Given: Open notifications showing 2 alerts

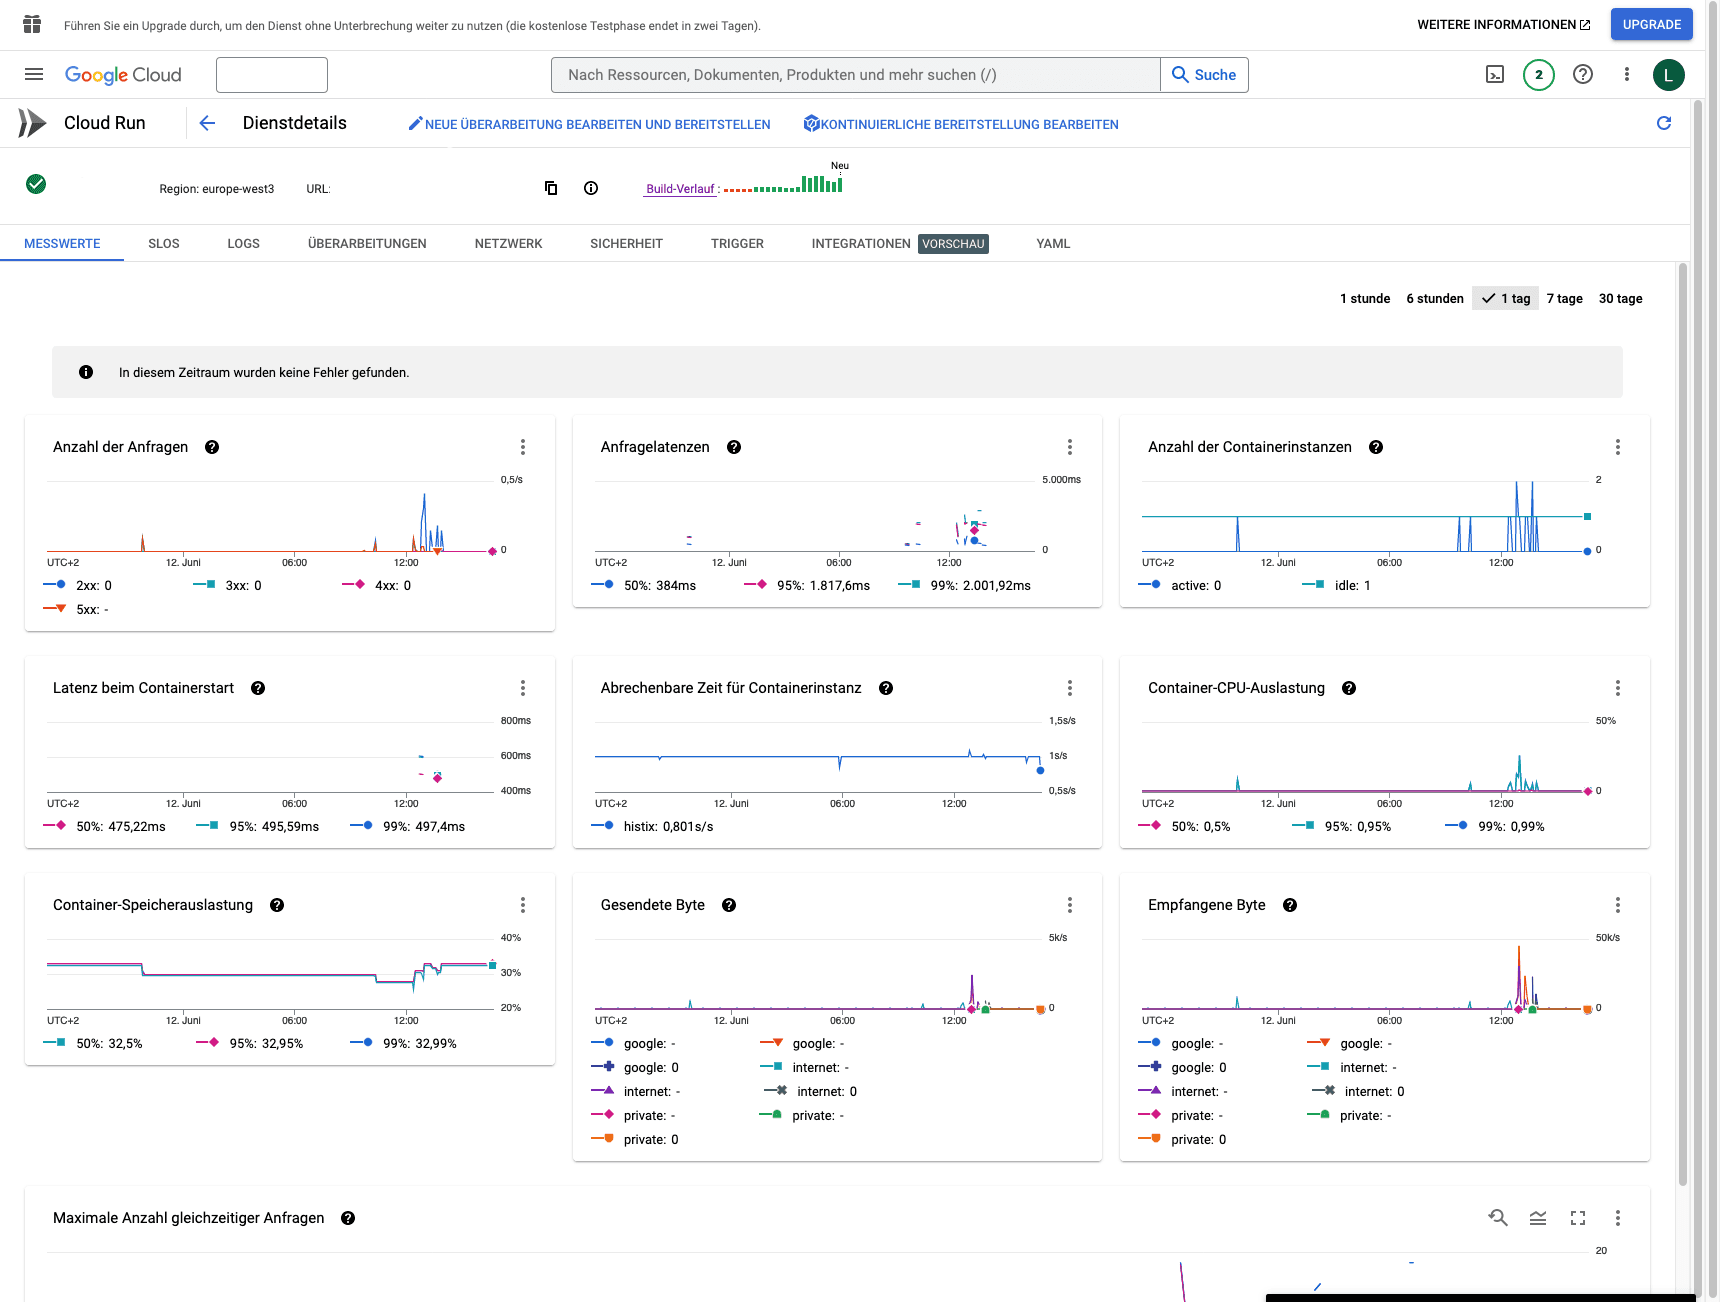Looking at the screenshot, I should tap(1538, 74).
